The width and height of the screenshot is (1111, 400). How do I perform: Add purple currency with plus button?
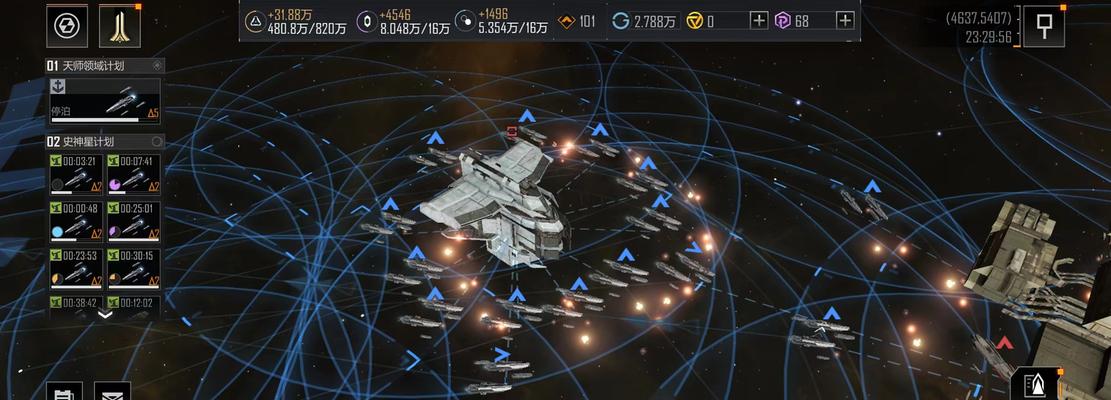point(845,21)
